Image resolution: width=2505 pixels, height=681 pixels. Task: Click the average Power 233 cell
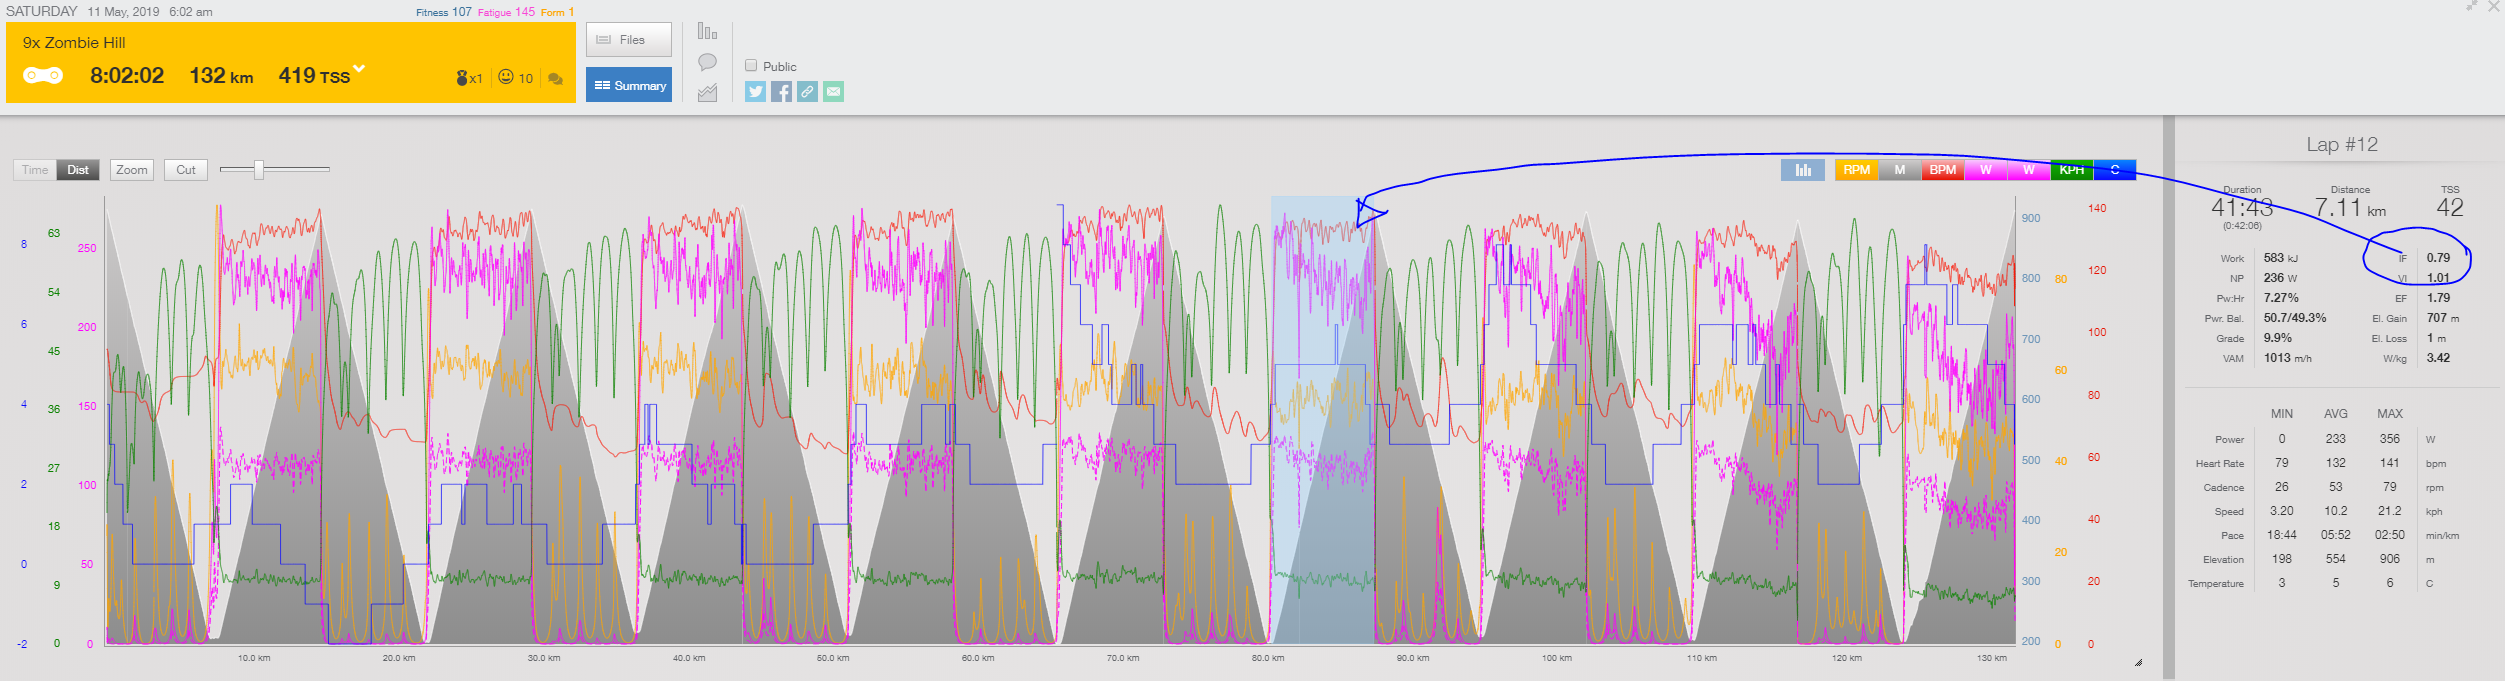2336,439
